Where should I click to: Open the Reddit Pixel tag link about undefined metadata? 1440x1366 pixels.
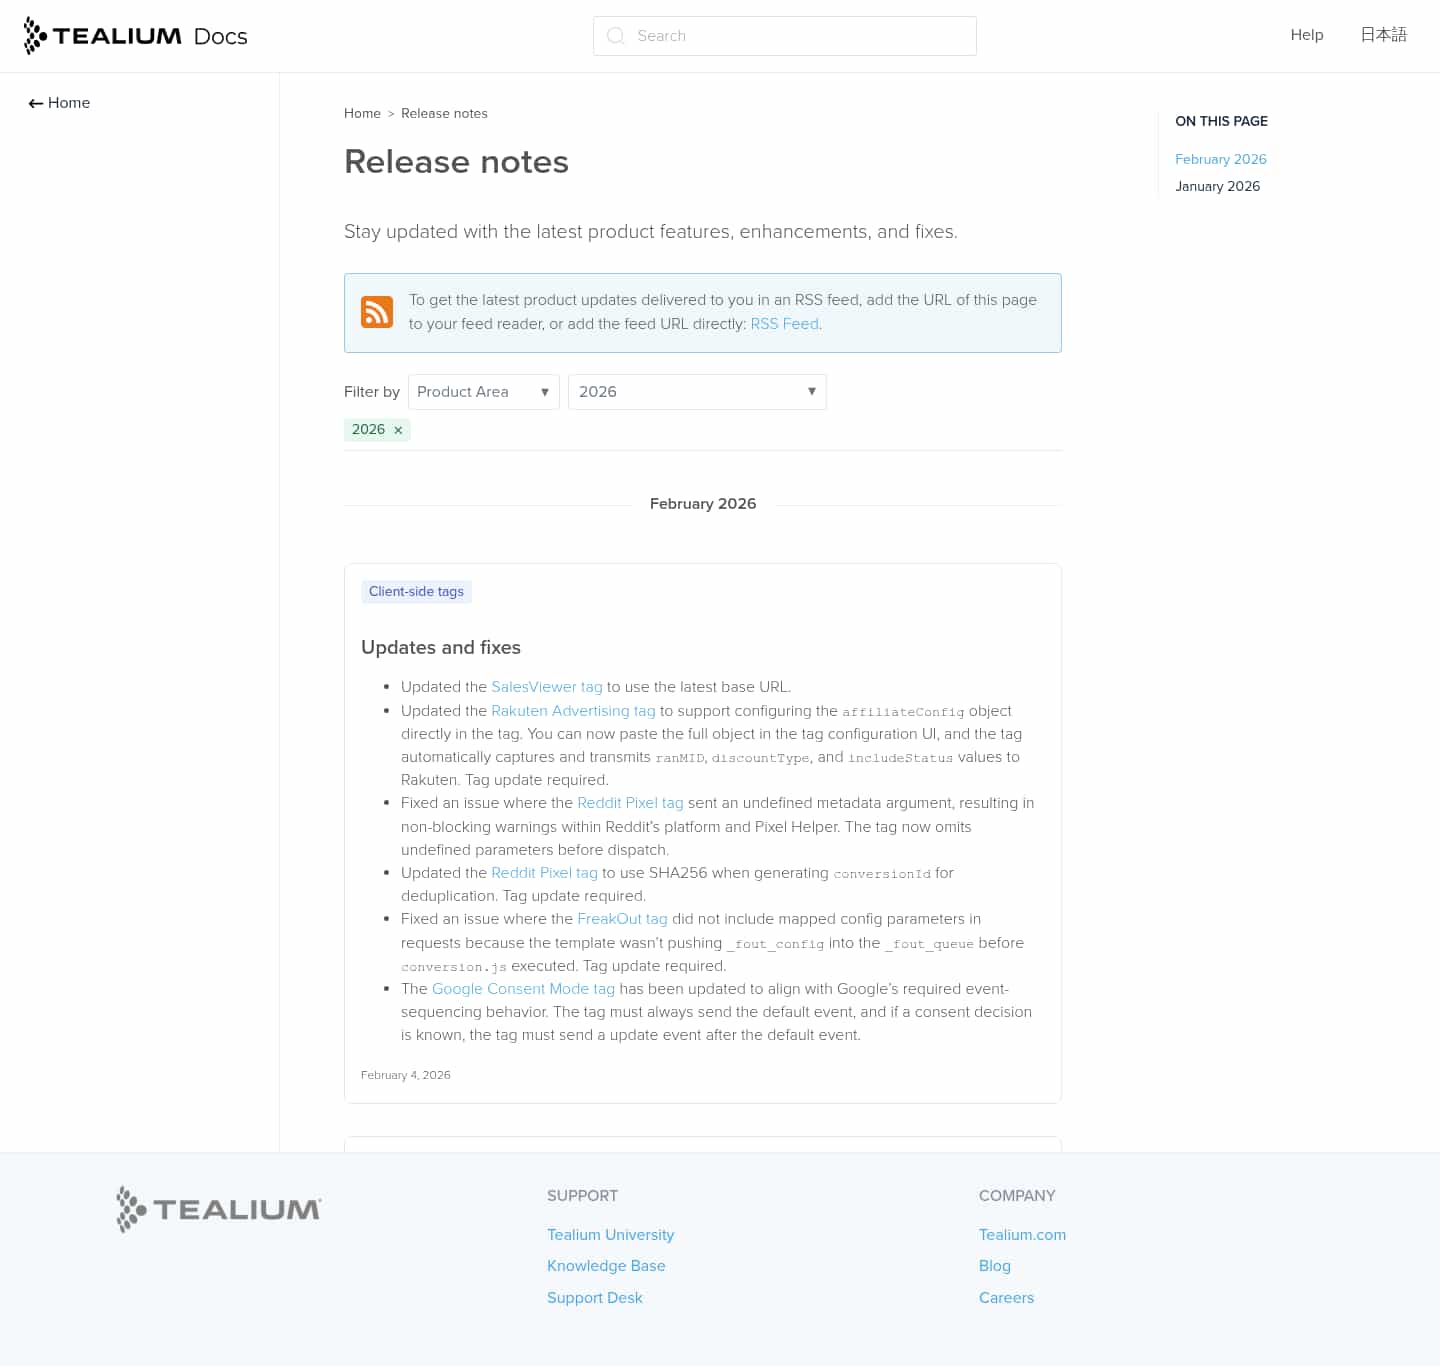630,803
